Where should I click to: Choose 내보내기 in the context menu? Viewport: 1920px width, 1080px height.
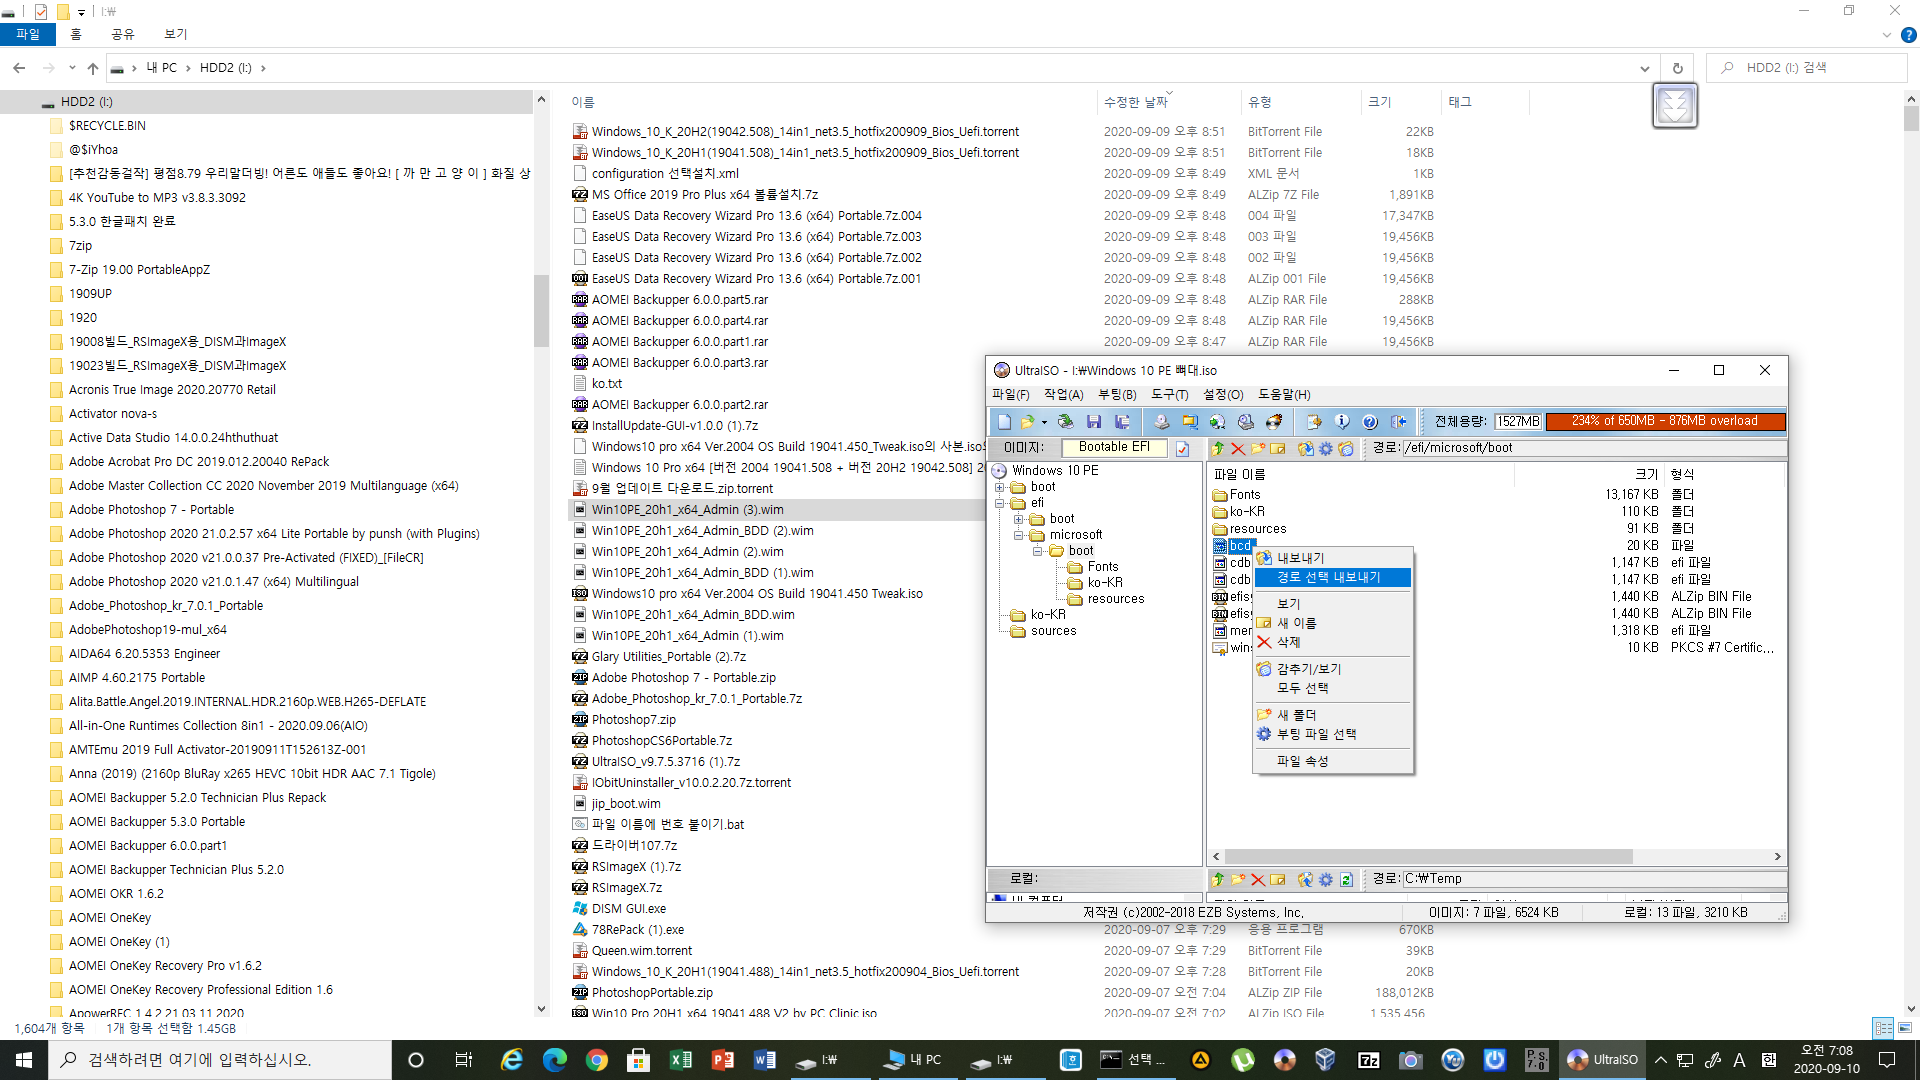[1332, 558]
